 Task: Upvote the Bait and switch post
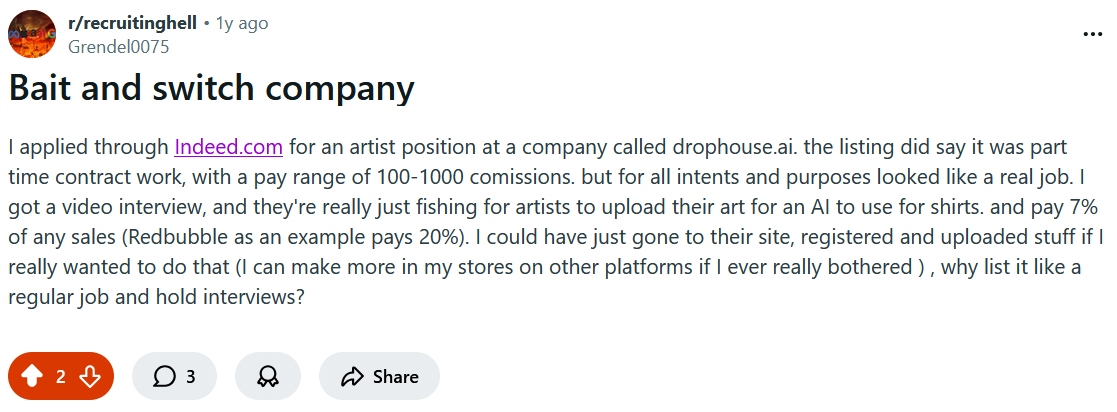point(32,377)
